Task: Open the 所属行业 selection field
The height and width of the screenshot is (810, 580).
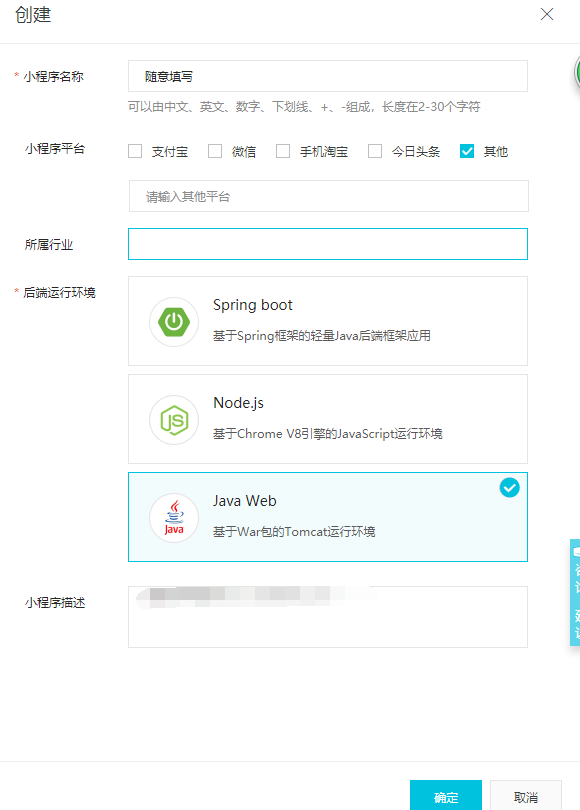Action: pos(328,244)
